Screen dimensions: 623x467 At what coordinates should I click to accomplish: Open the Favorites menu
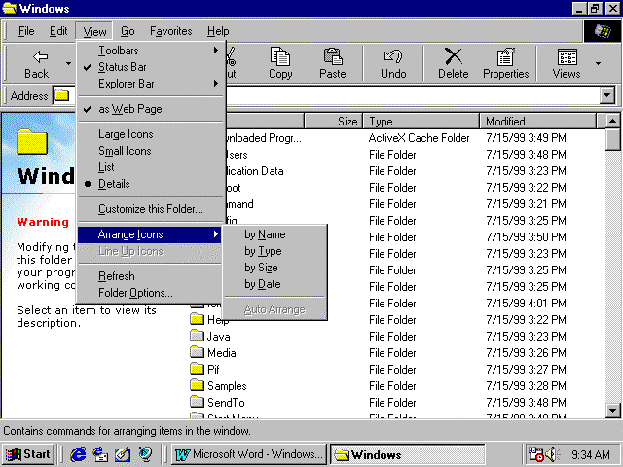[171, 31]
